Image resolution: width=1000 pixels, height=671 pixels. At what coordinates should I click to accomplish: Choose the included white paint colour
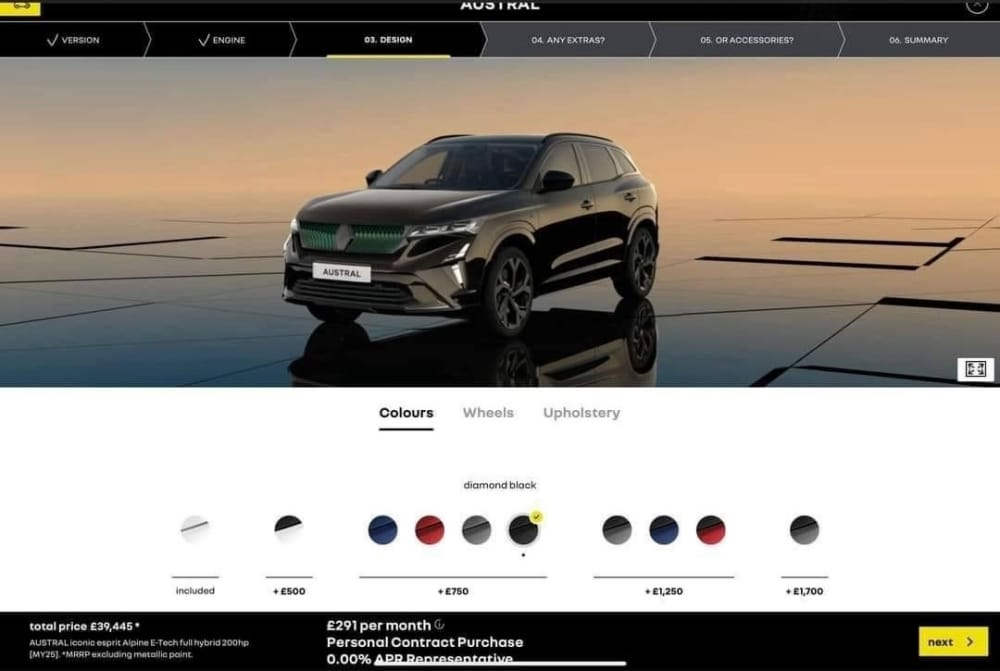tap(195, 529)
